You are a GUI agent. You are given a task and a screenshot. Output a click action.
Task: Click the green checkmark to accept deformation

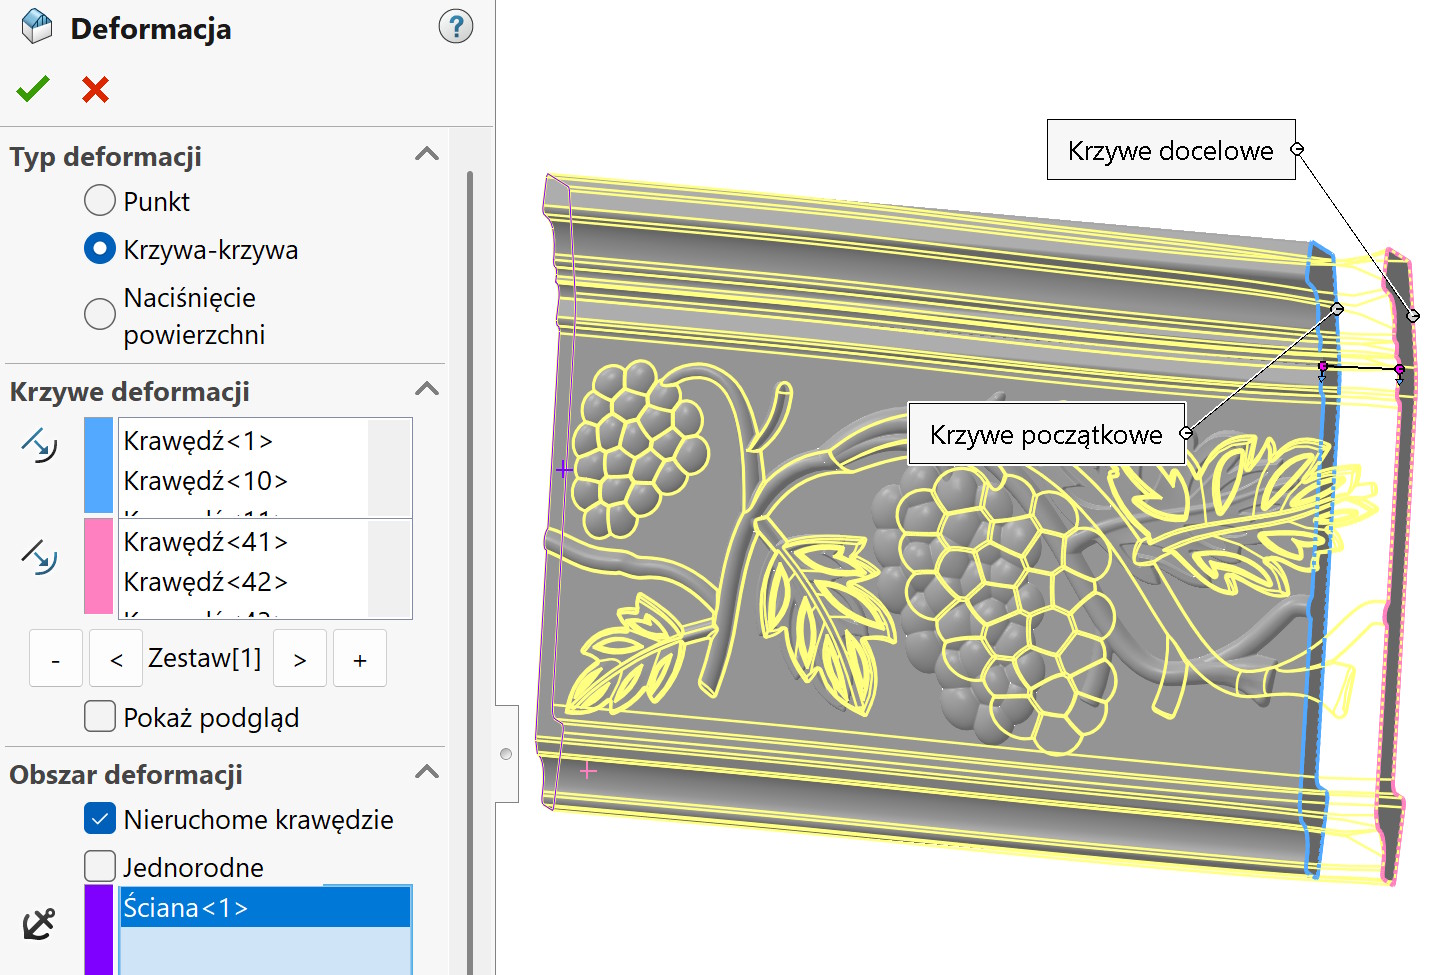32,89
